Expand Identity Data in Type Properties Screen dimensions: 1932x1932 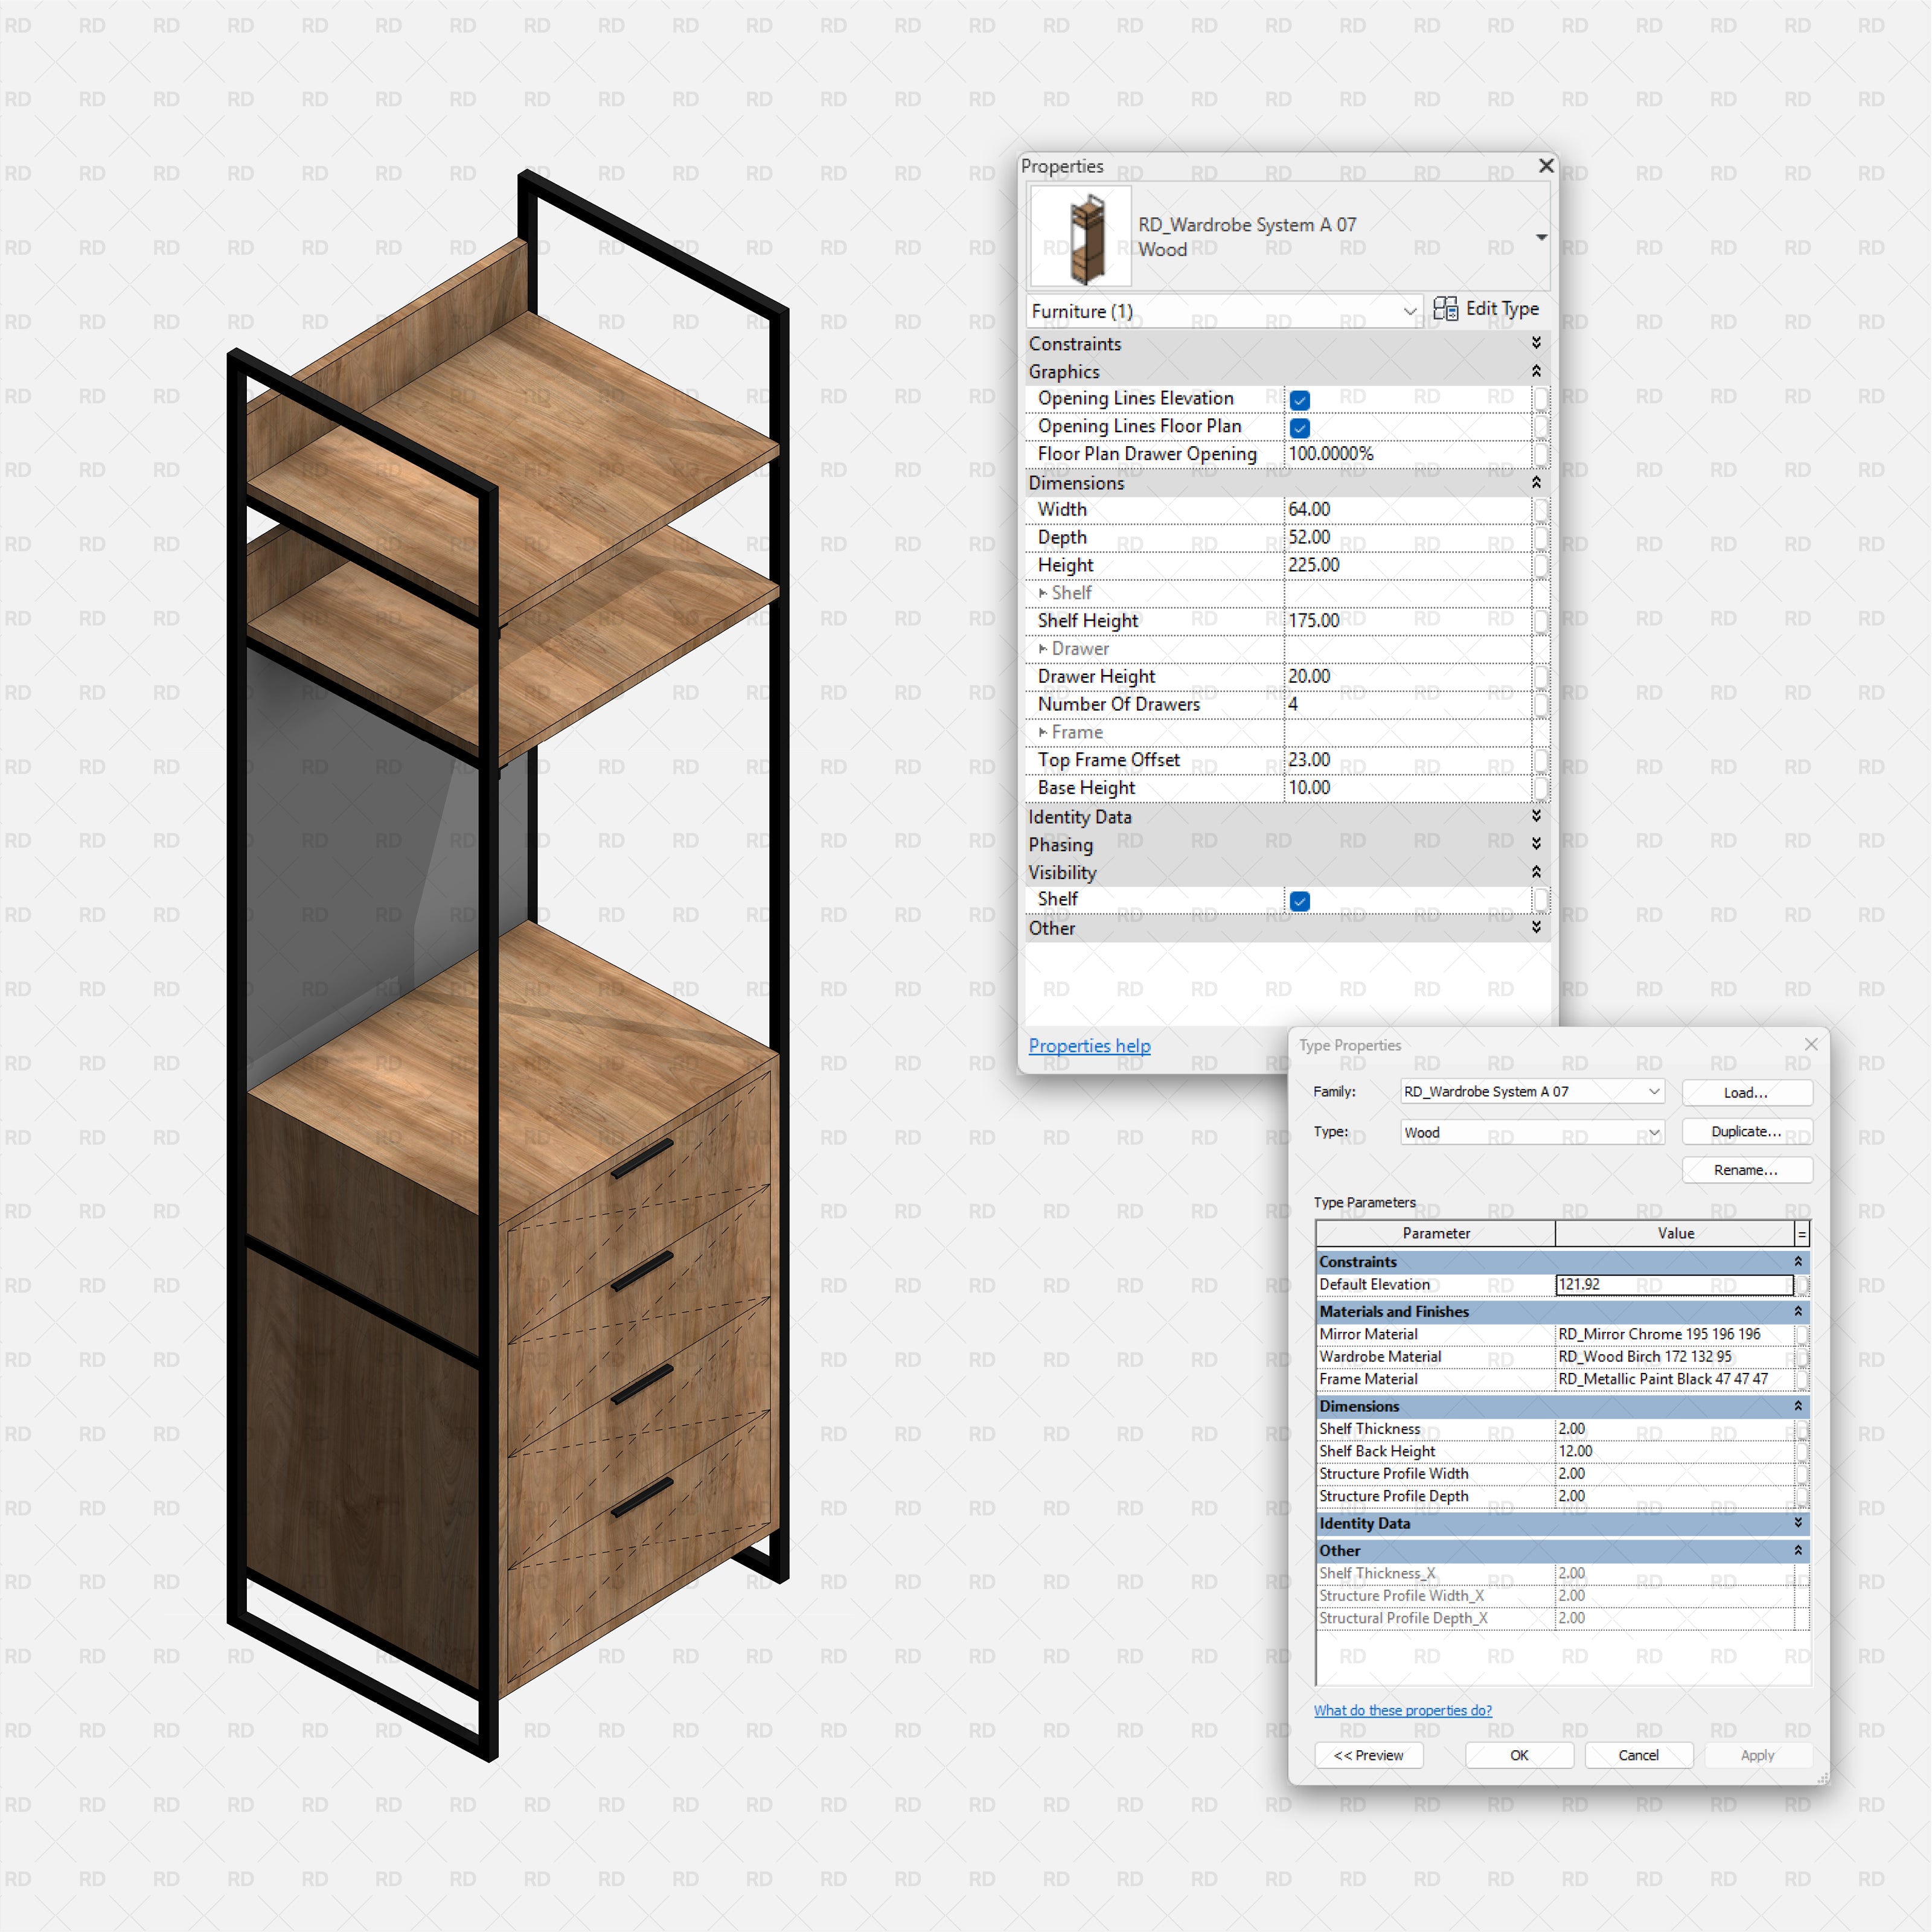point(1800,1523)
